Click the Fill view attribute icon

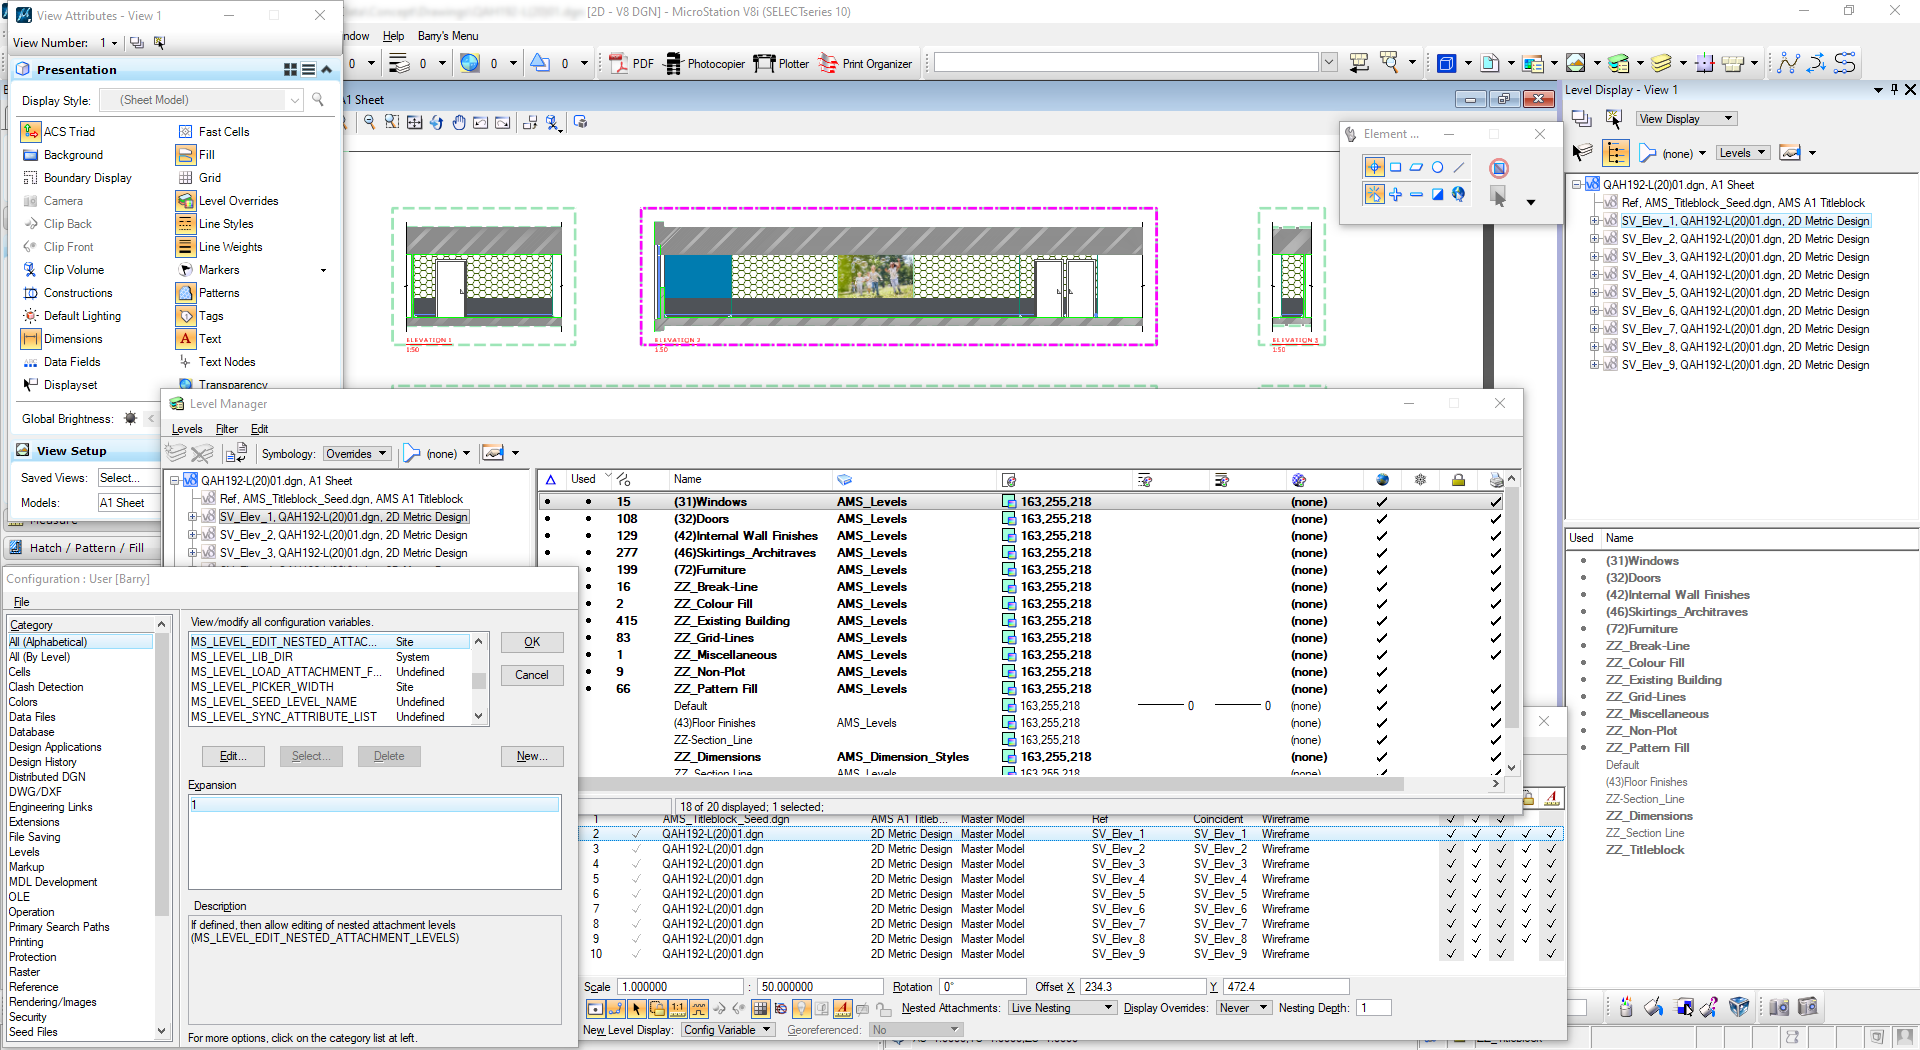[185, 155]
